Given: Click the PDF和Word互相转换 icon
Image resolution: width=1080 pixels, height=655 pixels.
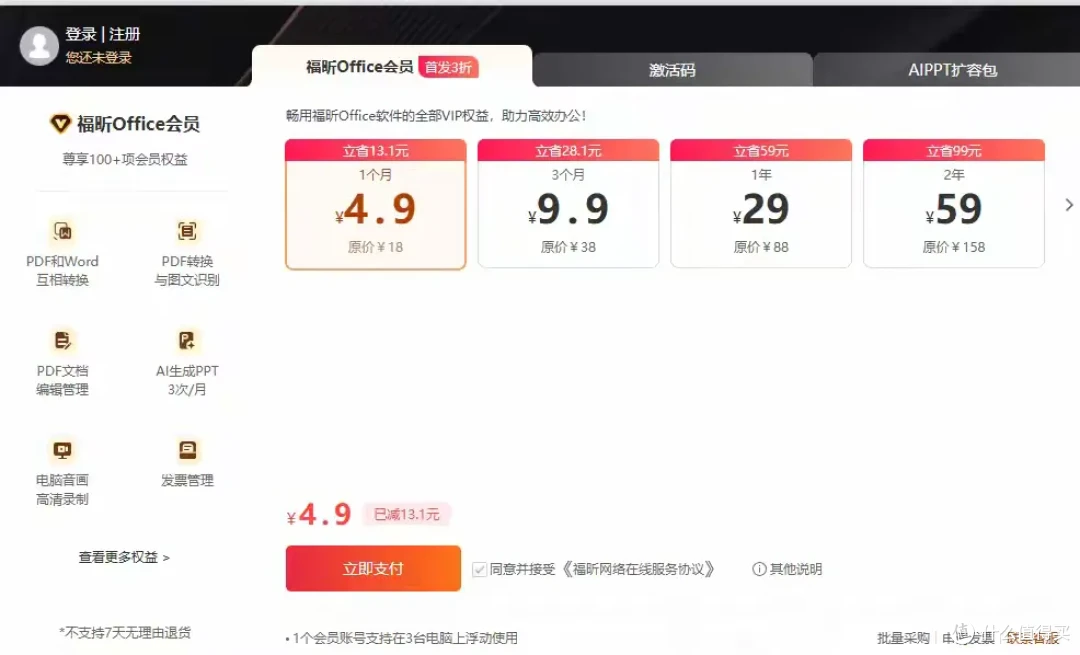Looking at the screenshot, I should click(x=63, y=231).
